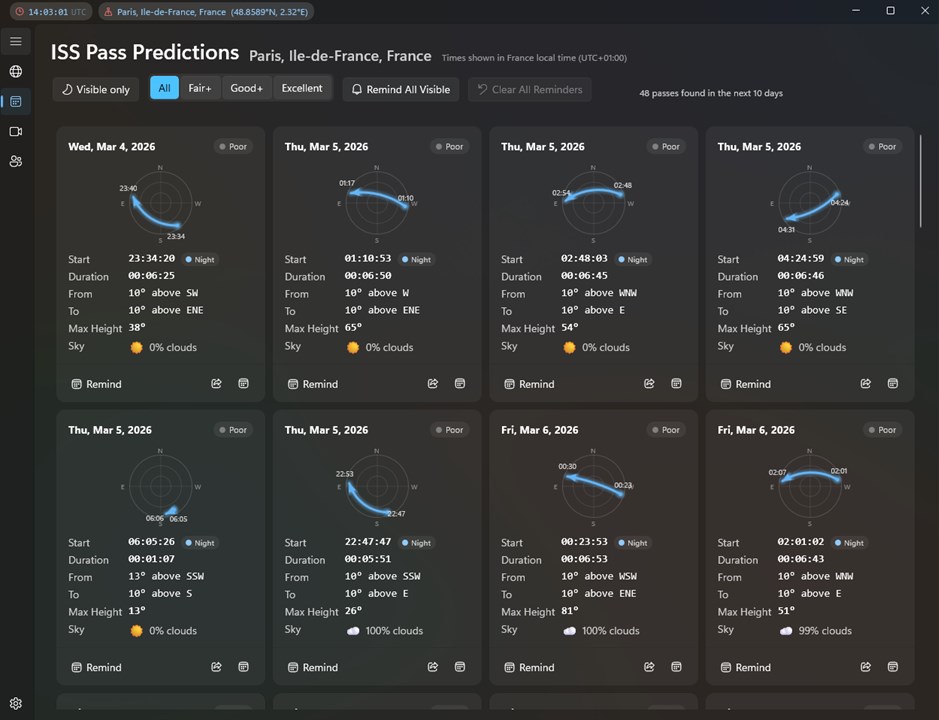Share the Wed Mar 4 23:34:20 pass
The height and width of the screenshot is (720, 939).
click(216, 383)
